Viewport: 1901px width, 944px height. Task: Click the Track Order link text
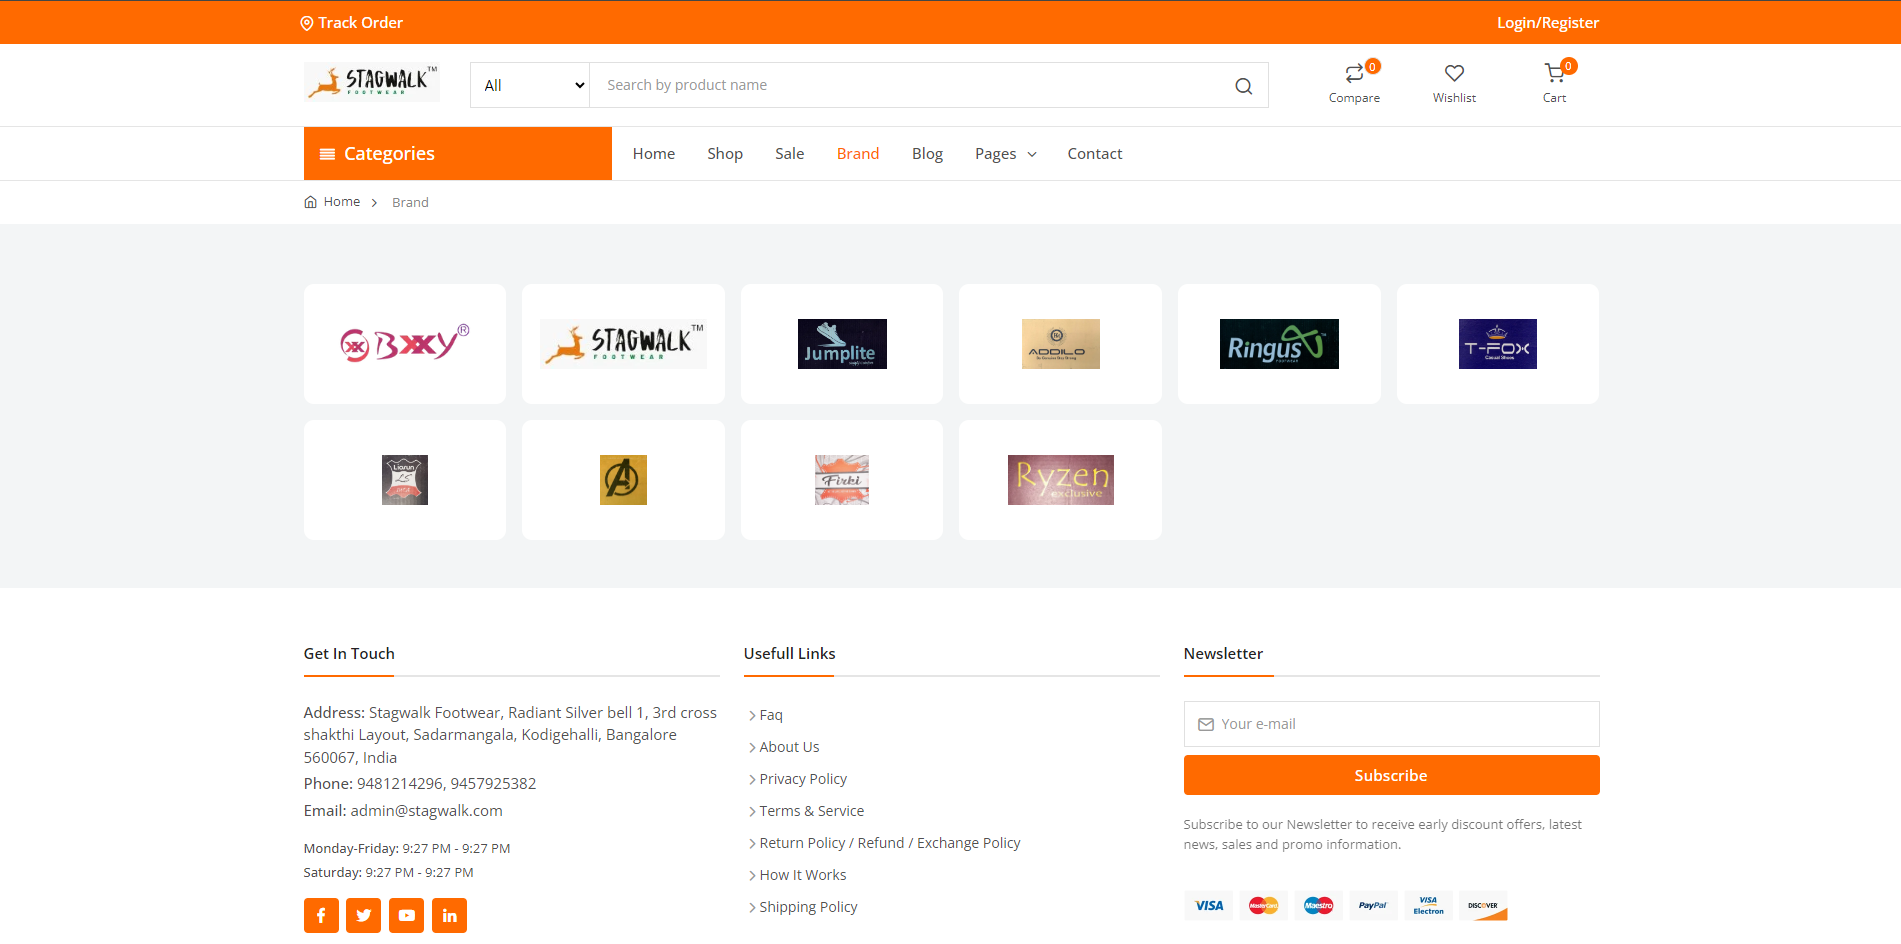coord(361,23)
